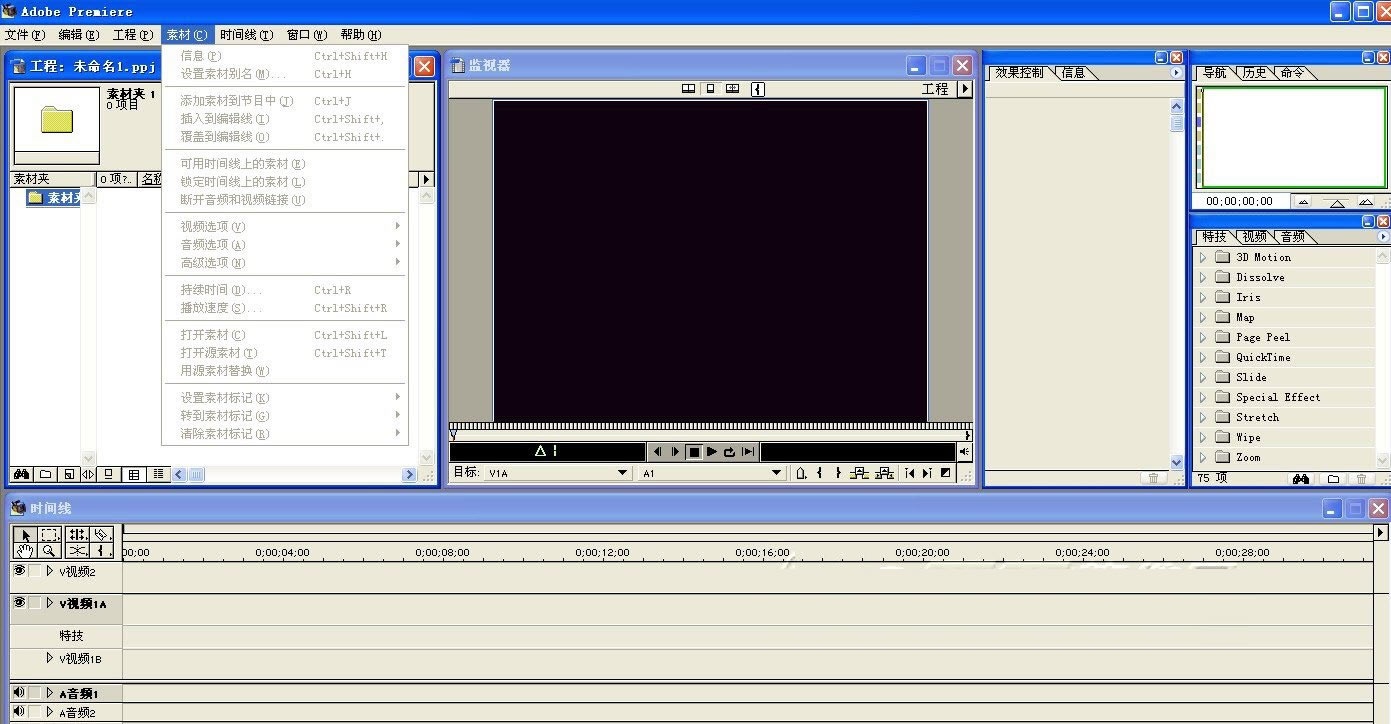
Task: Open the timeline window flyout menu arrow
Action: (1381, 532)
